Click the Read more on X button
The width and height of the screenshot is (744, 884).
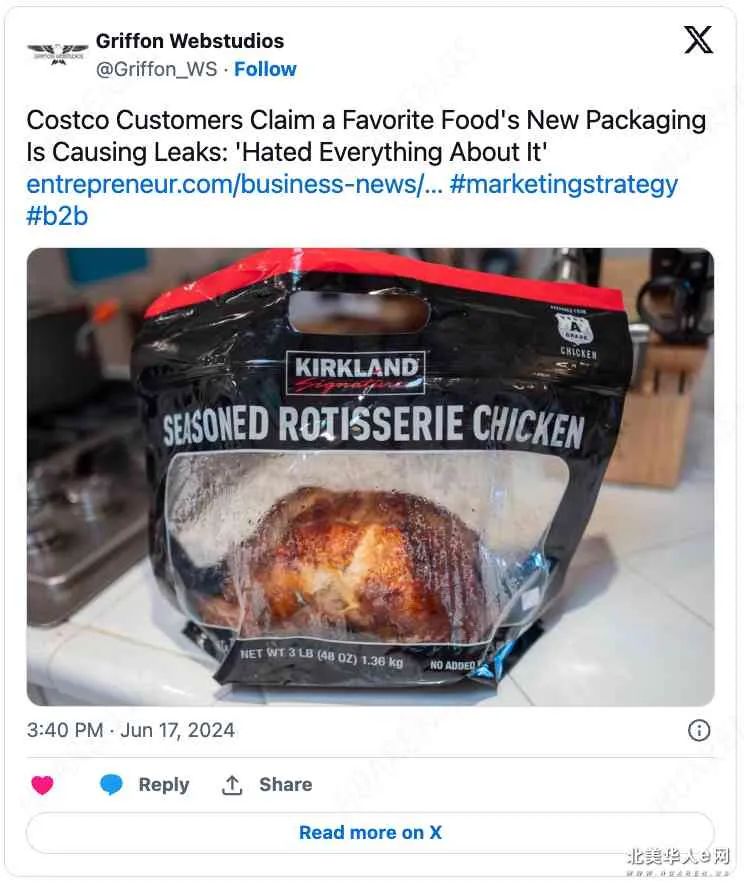coord(370,833)
